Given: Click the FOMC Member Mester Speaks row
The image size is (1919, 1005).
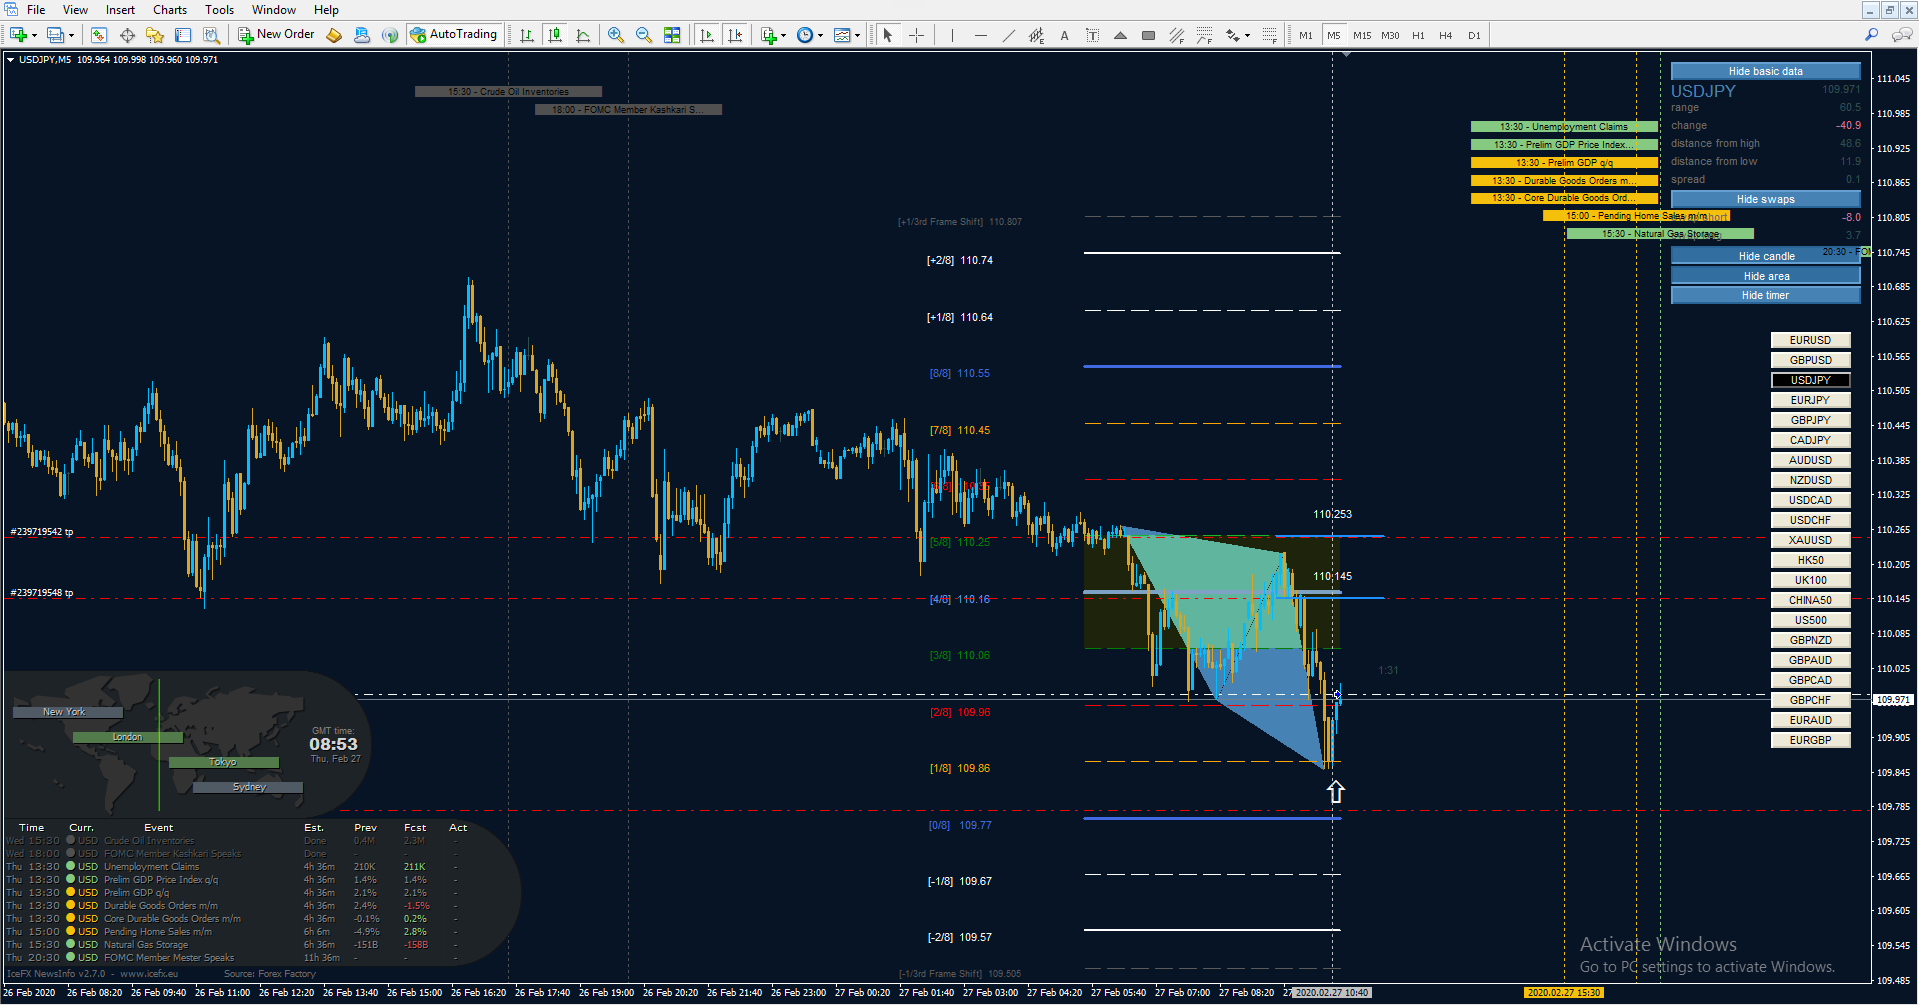Looking at the screenshot, I should pos(233,958).
